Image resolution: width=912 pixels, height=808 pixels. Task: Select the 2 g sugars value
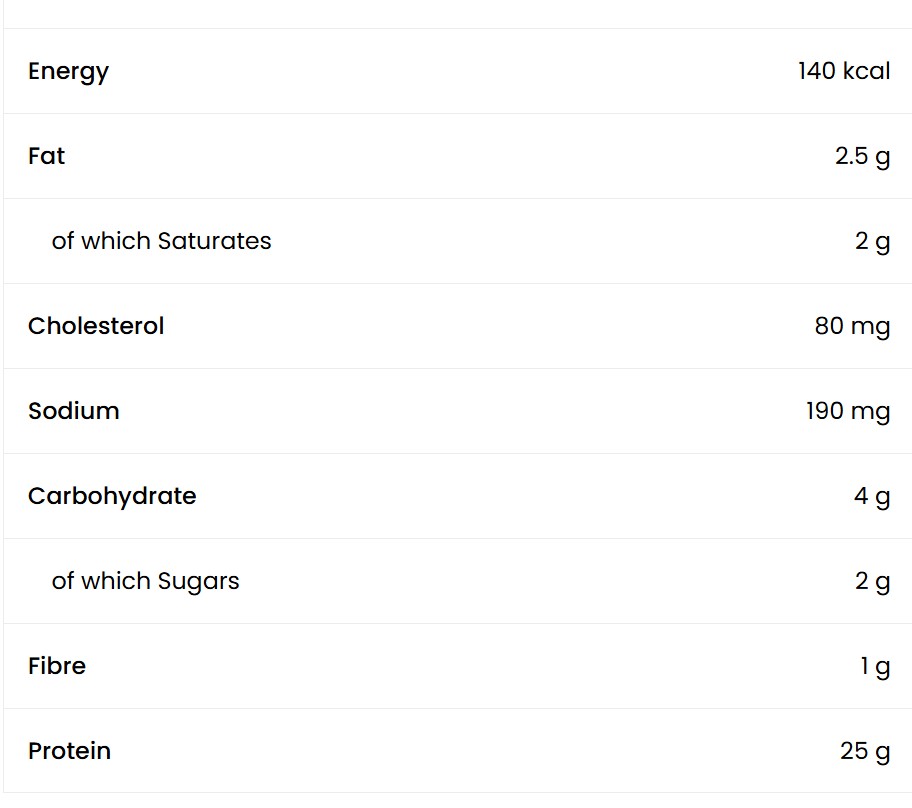tap(872, 581)
